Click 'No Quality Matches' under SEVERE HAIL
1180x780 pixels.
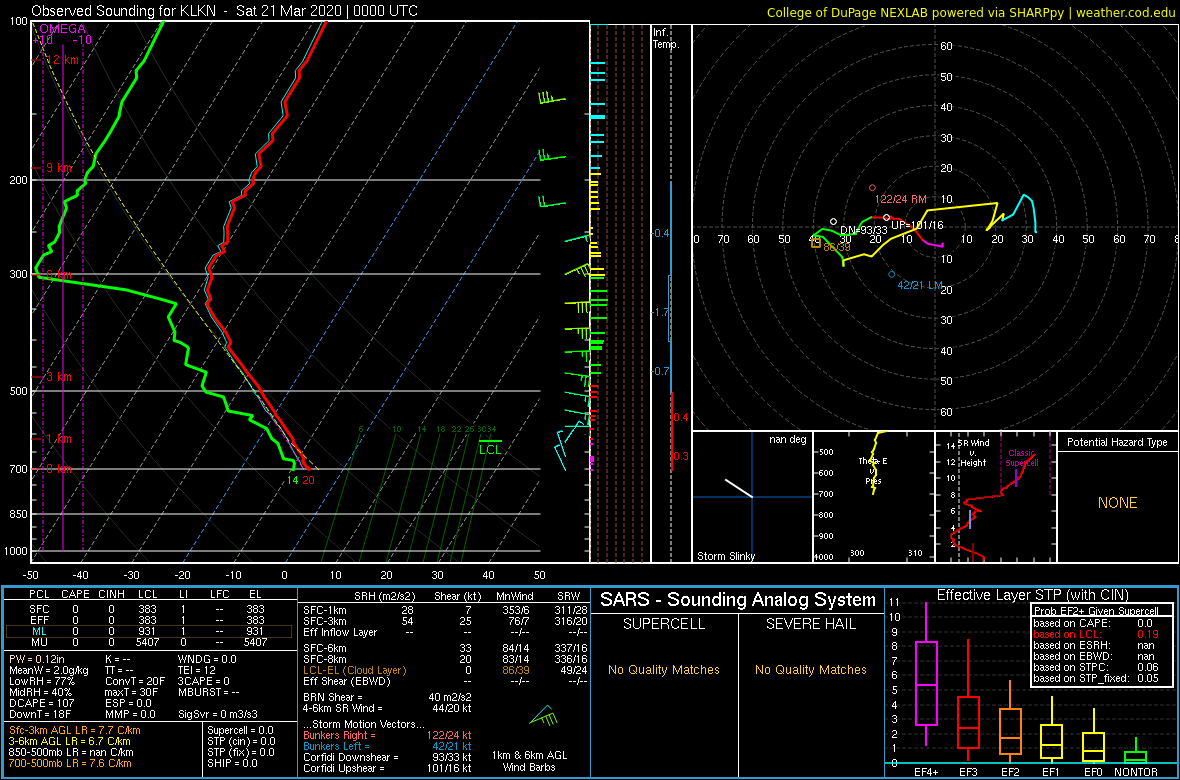point(810,669)
